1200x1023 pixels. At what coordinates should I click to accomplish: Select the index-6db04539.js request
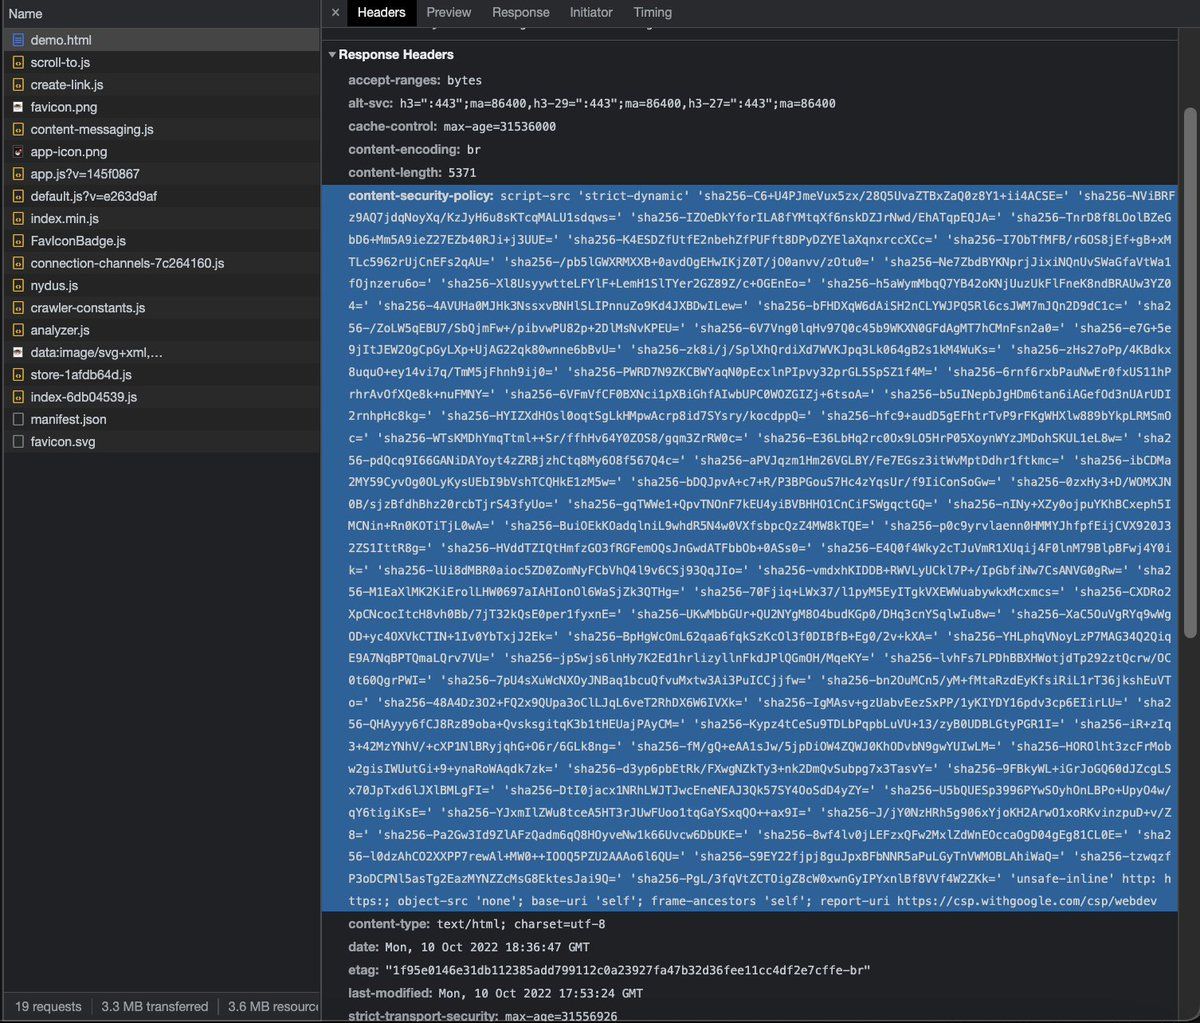coord(83,397)
